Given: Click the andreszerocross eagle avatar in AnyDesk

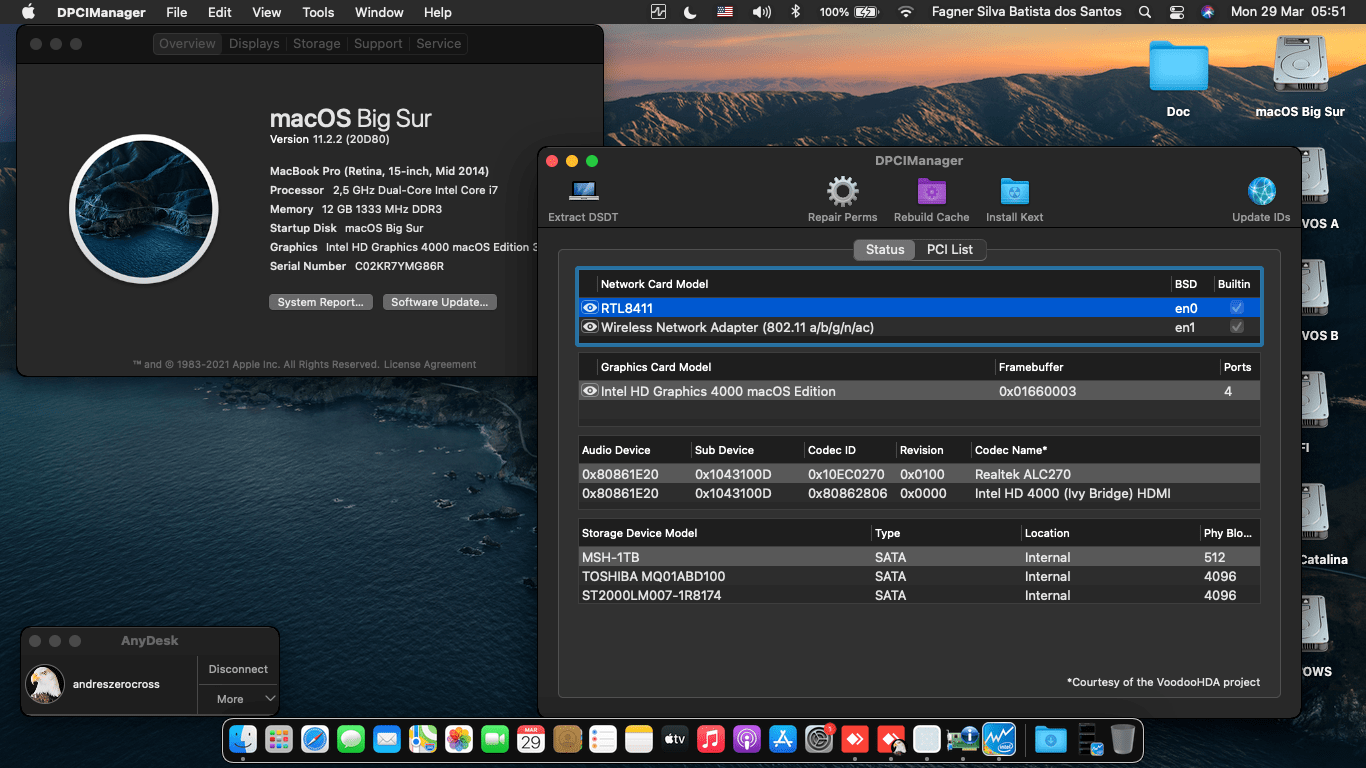Looking at the screenshot, I should [45, 684].
